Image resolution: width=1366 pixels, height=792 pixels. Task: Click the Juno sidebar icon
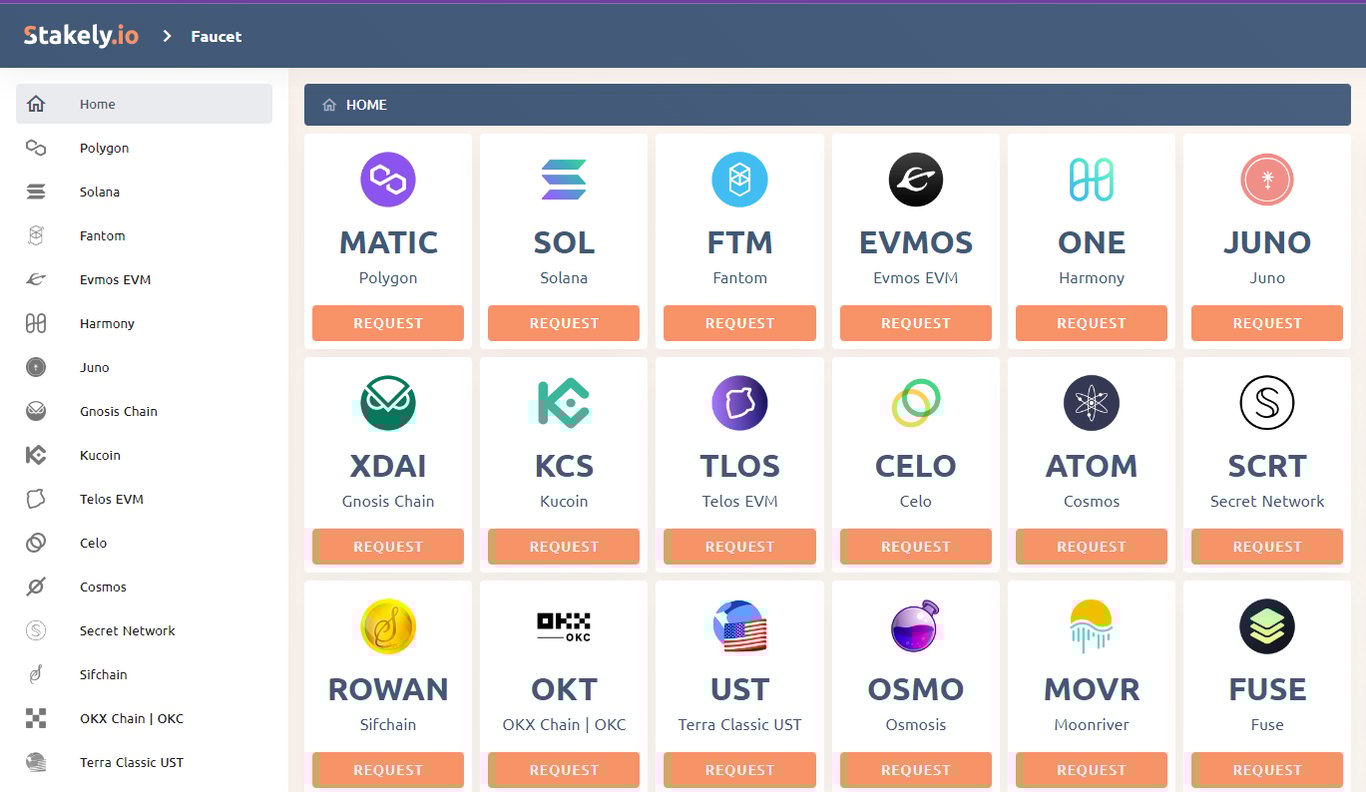point(36,368)
